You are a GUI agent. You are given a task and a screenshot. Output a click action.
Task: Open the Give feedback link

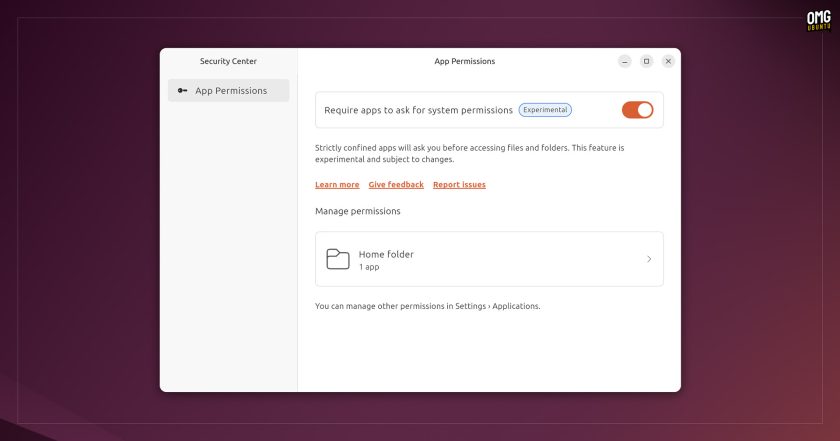pyautogui.click(x=396, y=184)
